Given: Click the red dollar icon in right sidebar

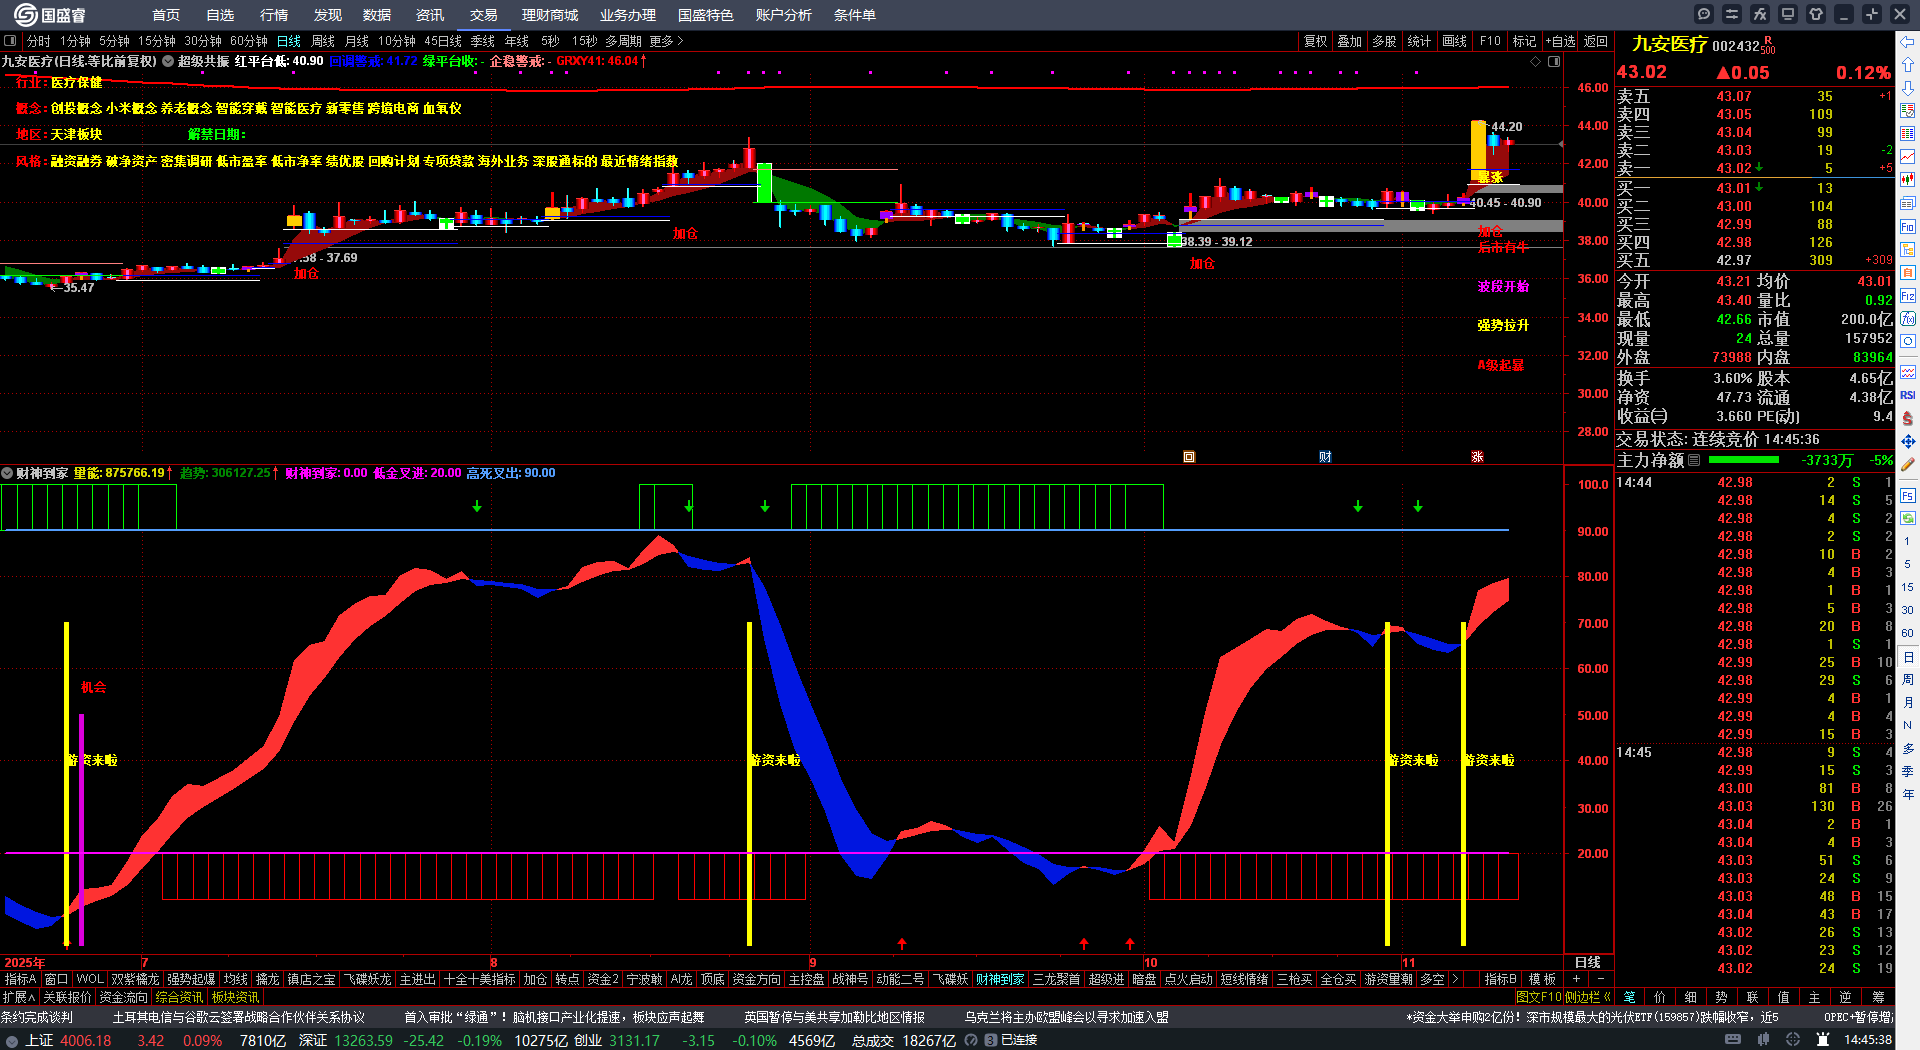Looking at the screenshot, I should (1908, 418).
